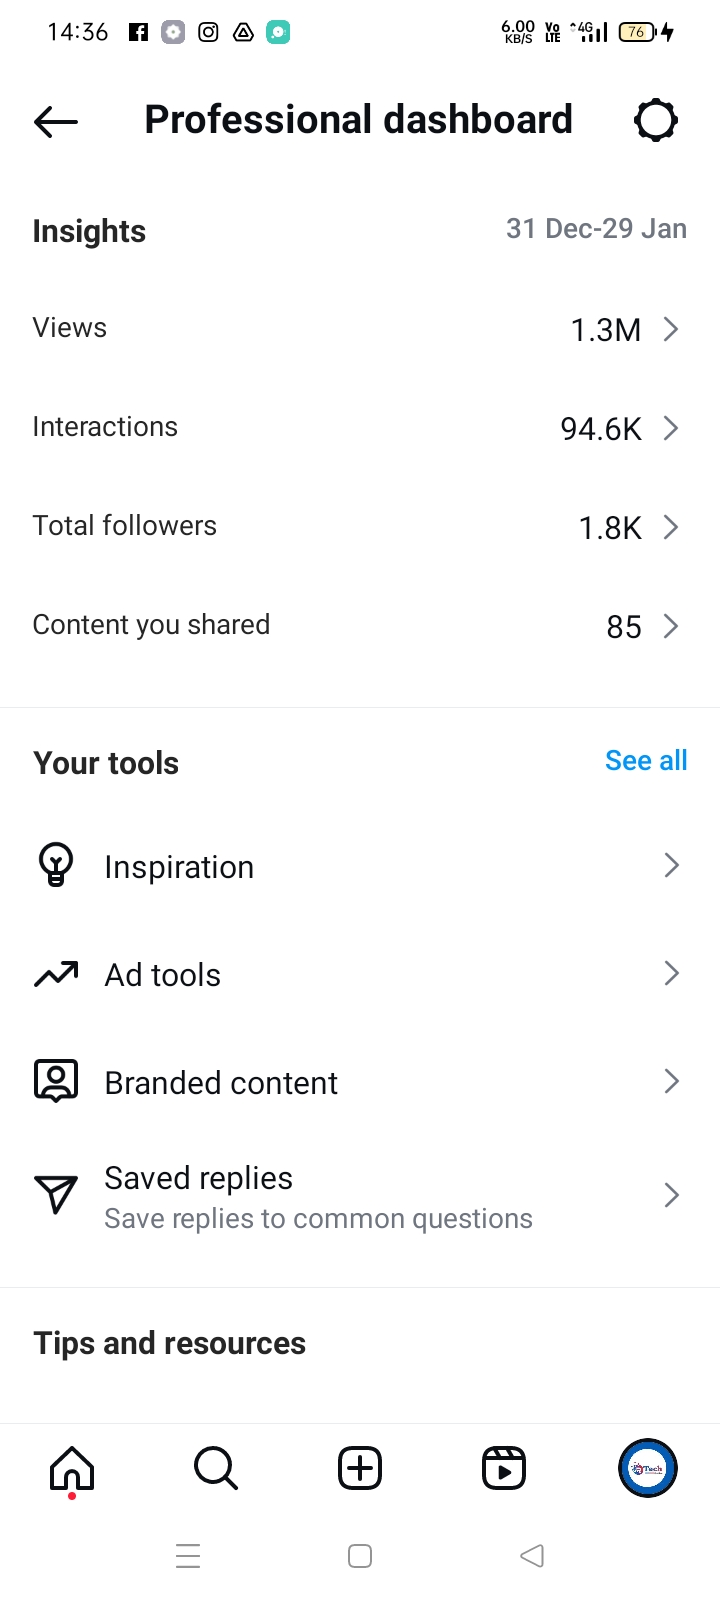This screenshot has height=1600, width=720.
Task: Tap the Branded content person icon
Action: coord(56,1081)
